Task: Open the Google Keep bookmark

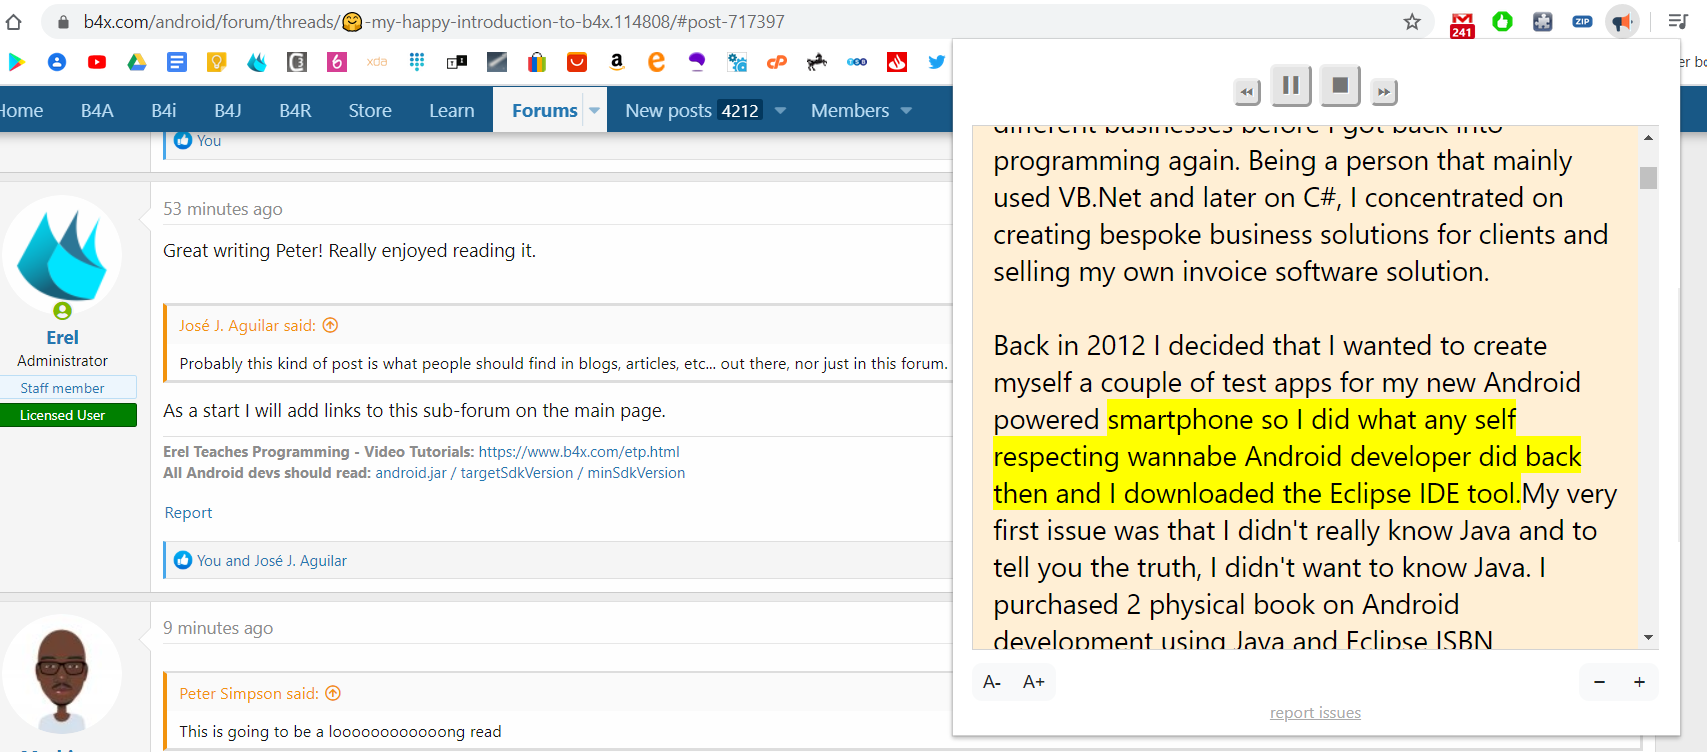Action: [217, 62]
